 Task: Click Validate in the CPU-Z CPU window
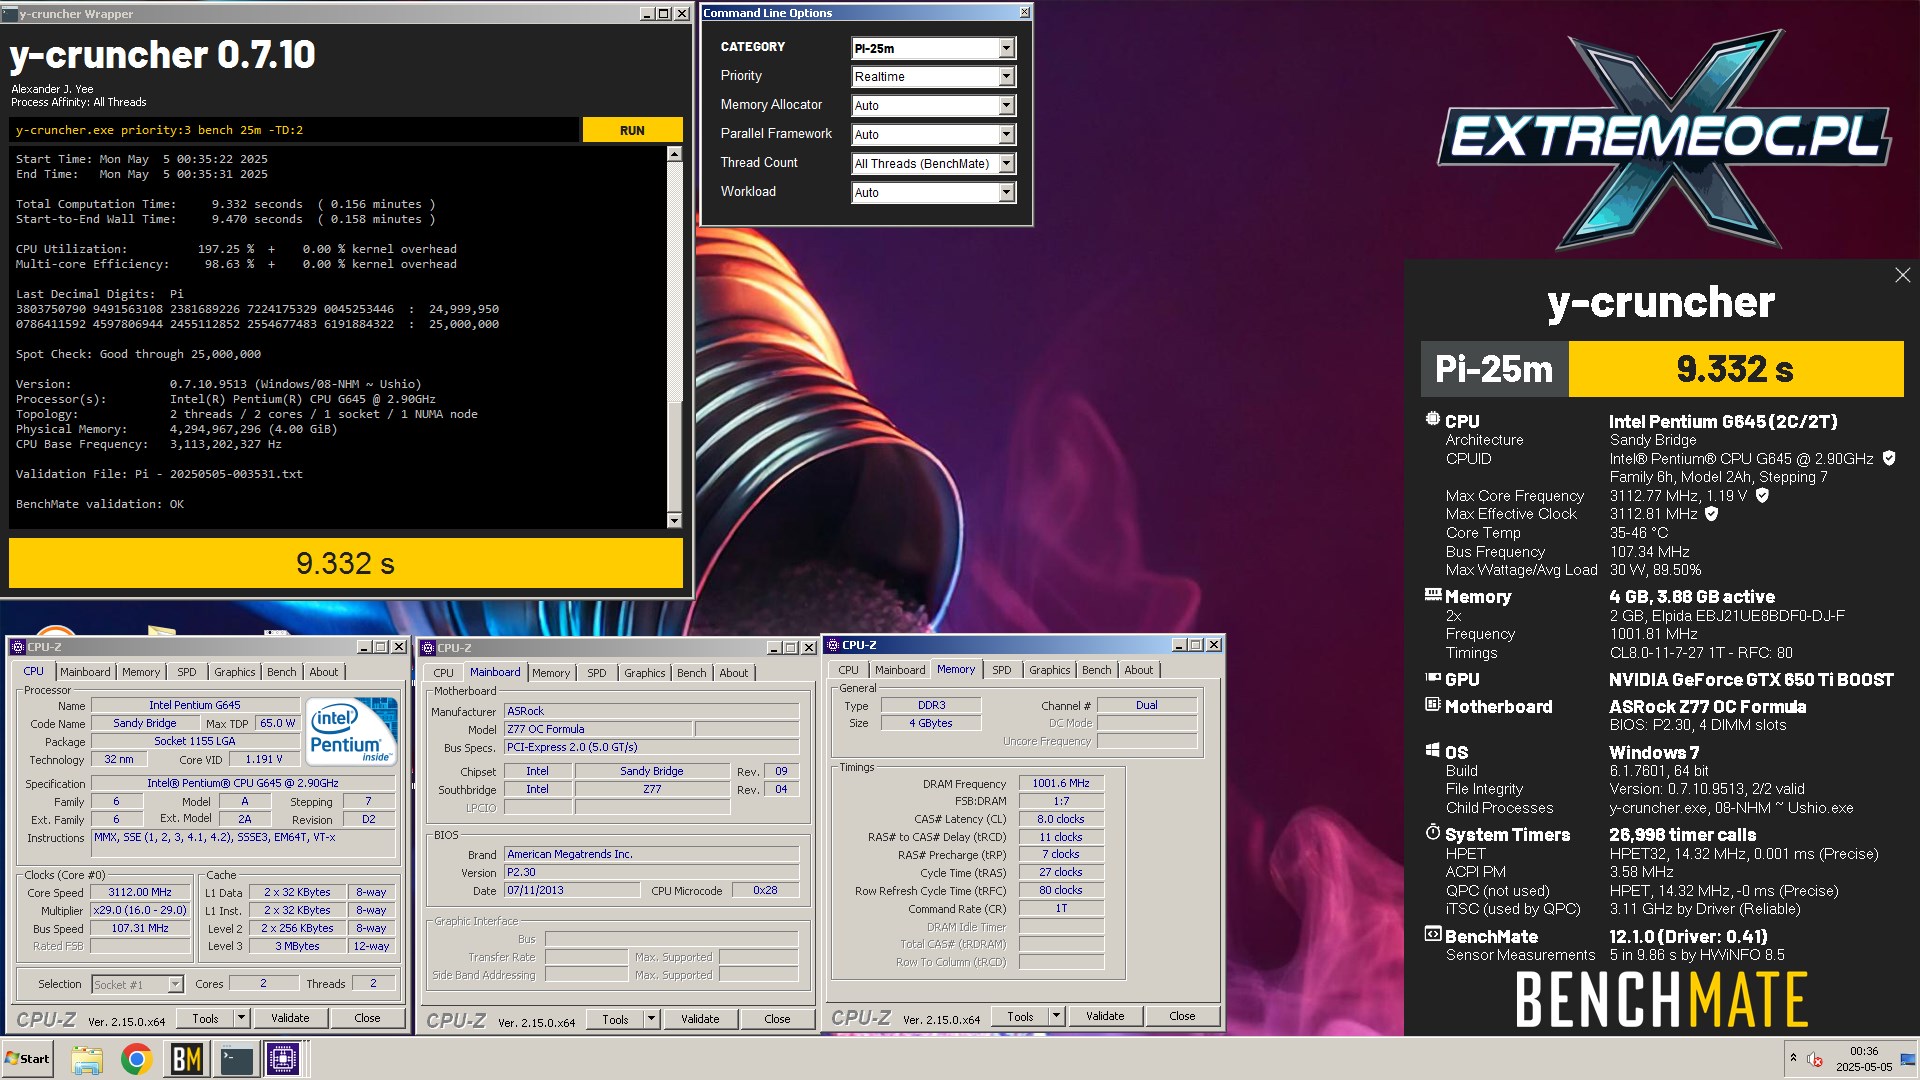tap(290, 1018)
